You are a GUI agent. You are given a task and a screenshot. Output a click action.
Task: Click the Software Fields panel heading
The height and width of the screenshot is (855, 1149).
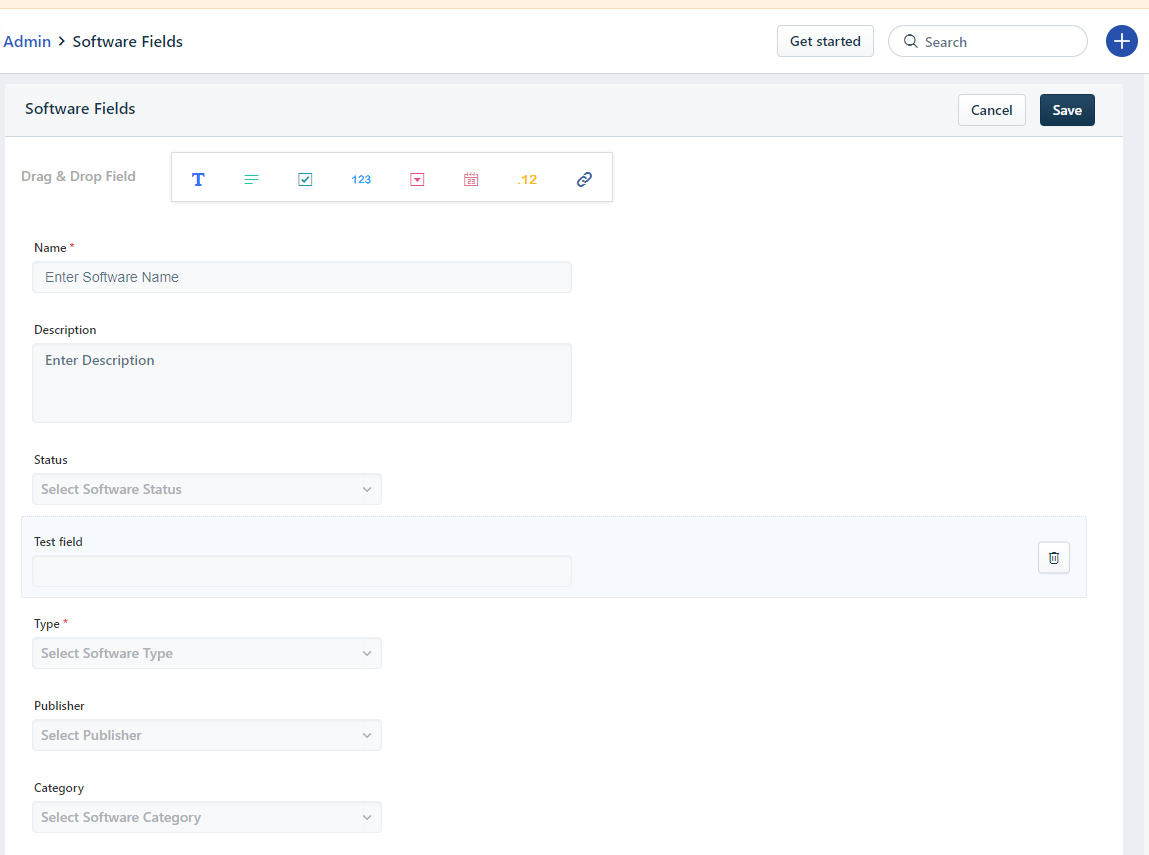click(81, 108)
